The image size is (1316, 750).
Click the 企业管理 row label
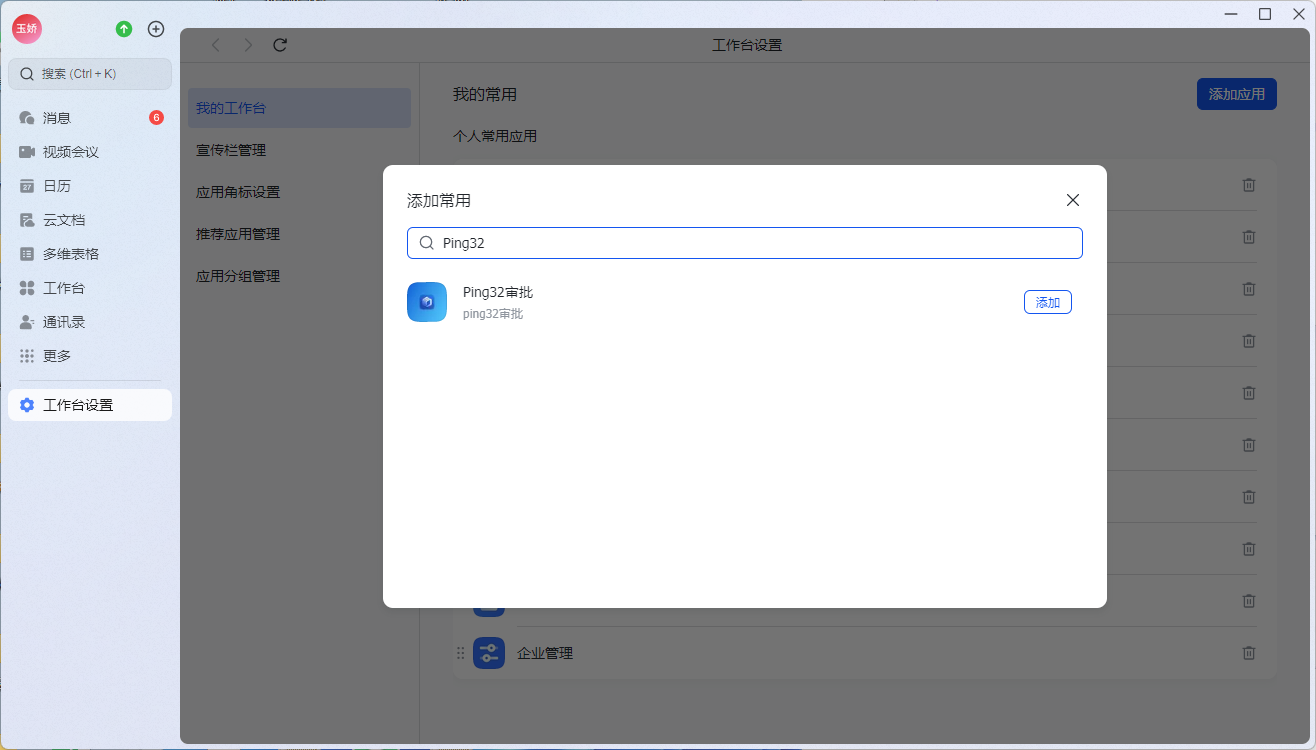[545, 653]
